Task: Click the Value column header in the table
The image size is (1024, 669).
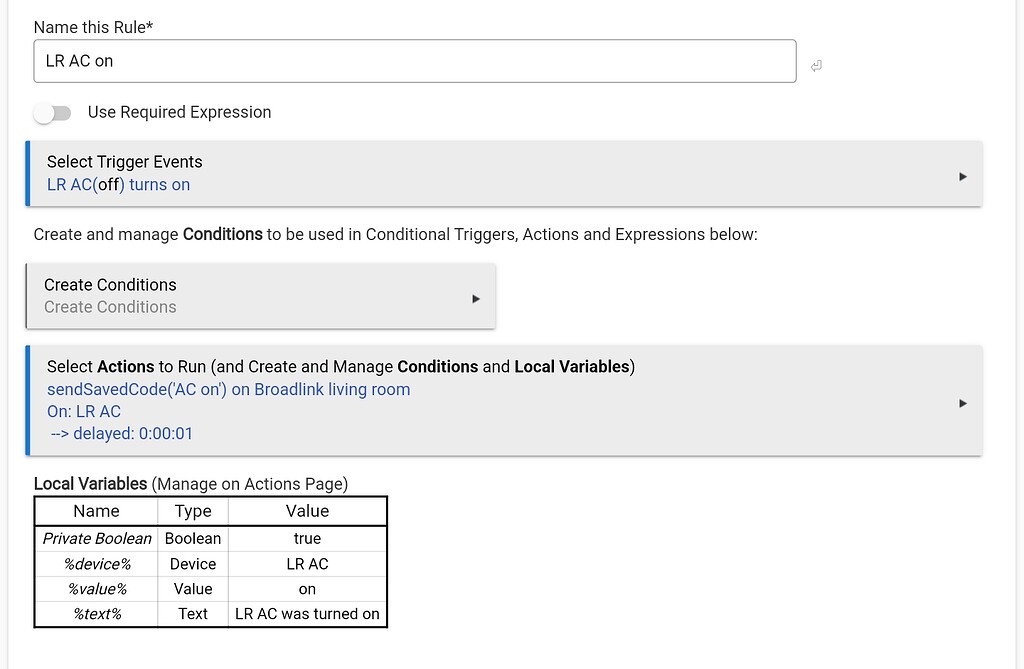Action: (307, 511)
